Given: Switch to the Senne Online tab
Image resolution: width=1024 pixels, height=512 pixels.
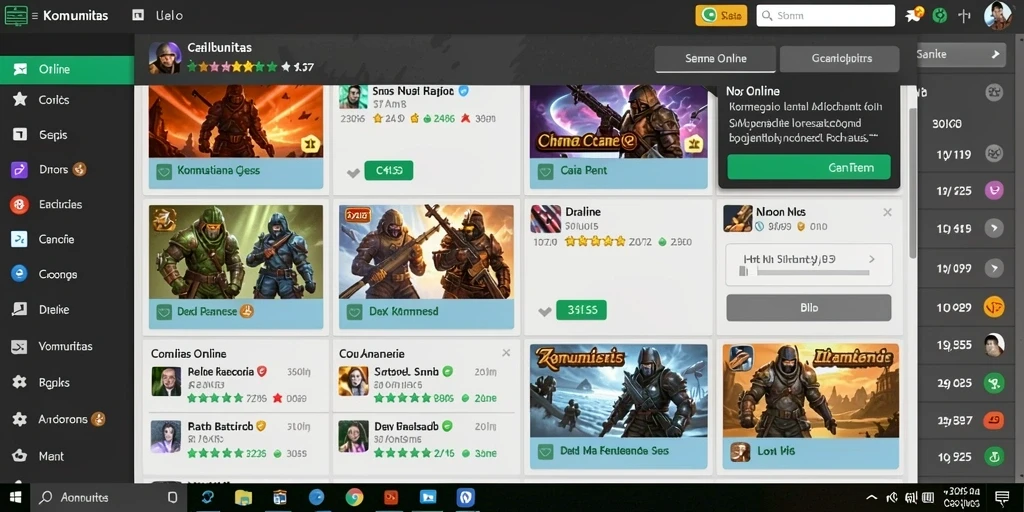Looking at the screenshot, I should coord(716,59).
